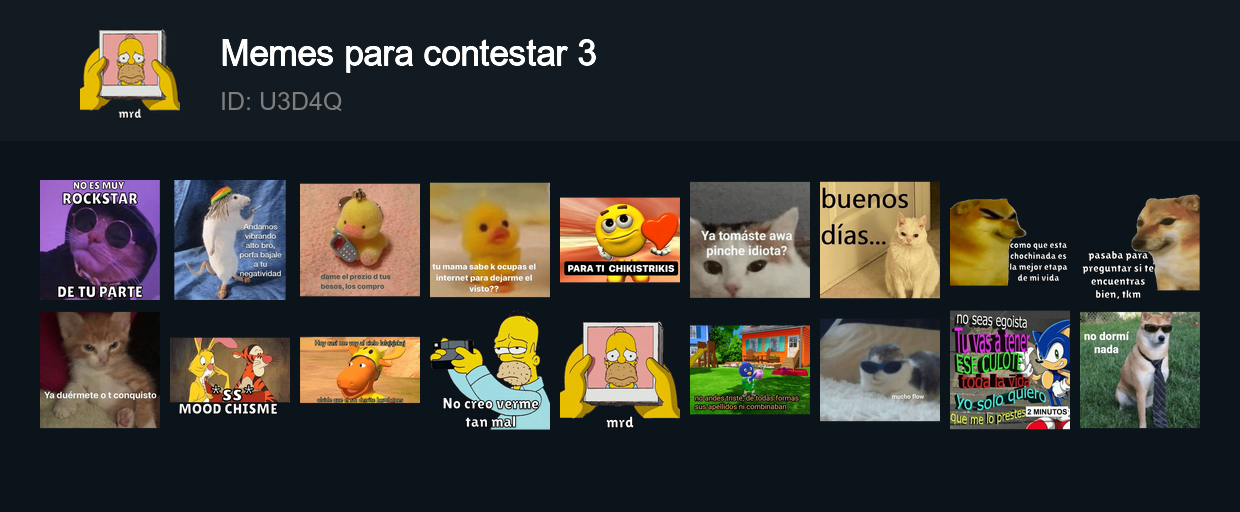Image resolution: width=1240 pixels, height=512 pixels.
Task: Click the 'Memes para contestar 3' pack title
Action: (408, 54)
